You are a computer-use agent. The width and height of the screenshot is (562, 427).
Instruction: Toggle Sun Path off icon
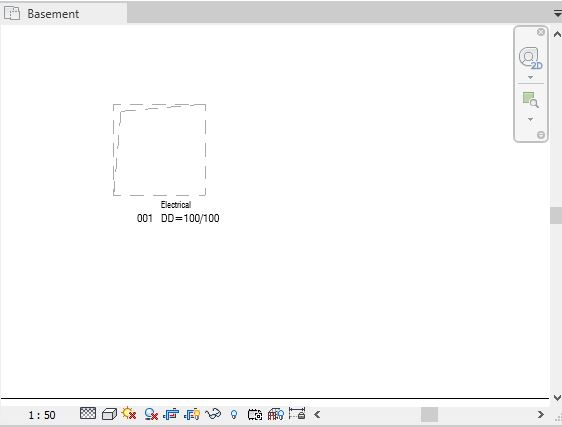tap(129, 414)
